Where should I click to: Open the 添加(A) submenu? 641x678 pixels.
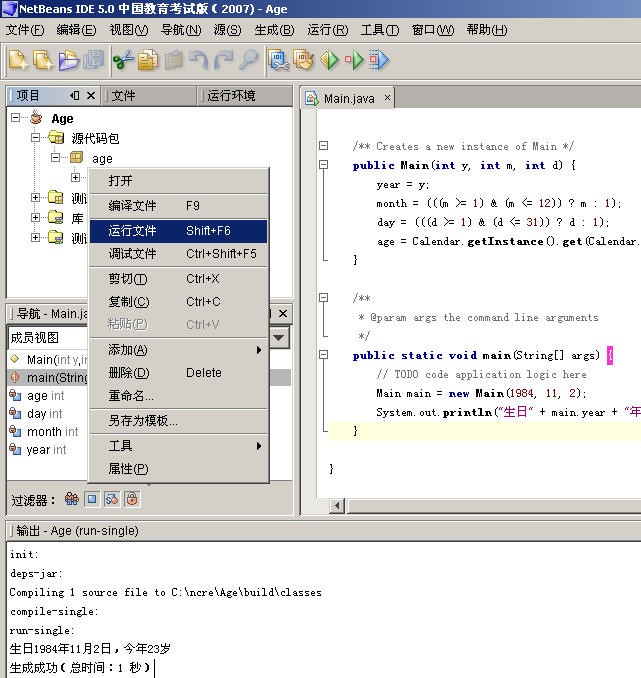click(x=179, y=349)
